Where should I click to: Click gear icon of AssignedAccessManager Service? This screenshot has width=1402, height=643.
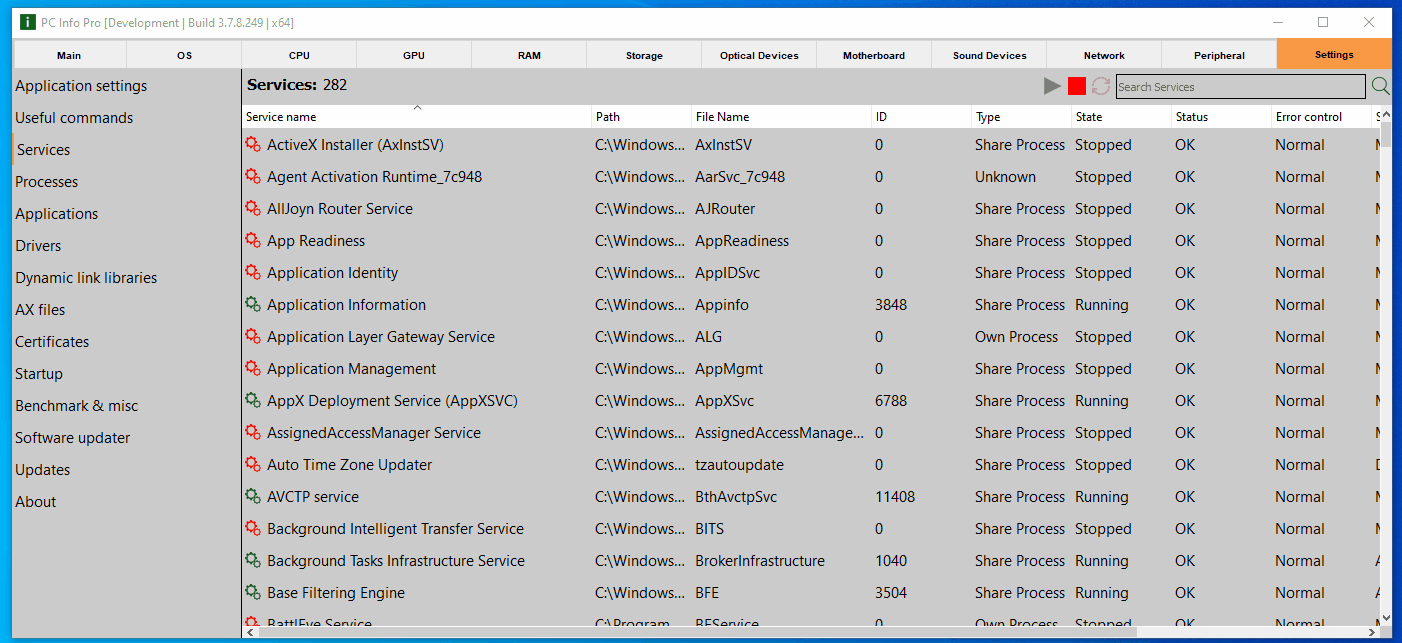[x=253, y=433]
